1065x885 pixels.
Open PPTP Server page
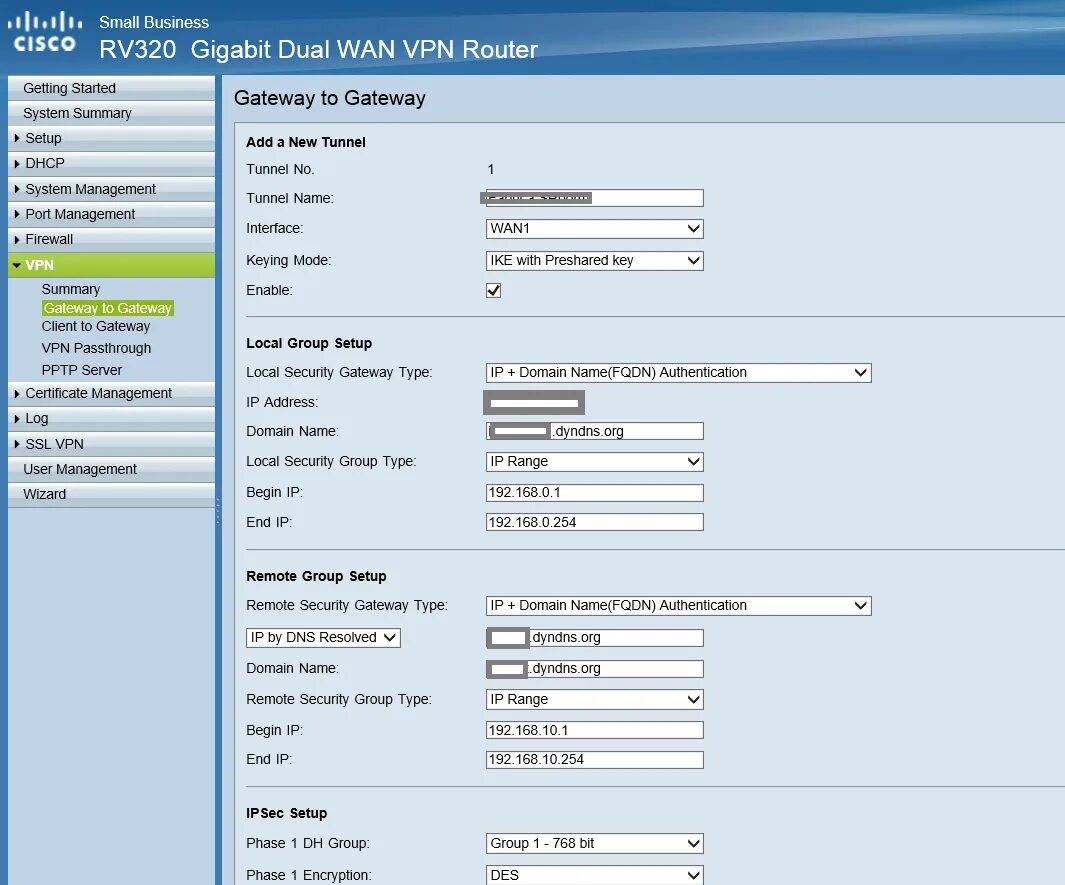82,370
